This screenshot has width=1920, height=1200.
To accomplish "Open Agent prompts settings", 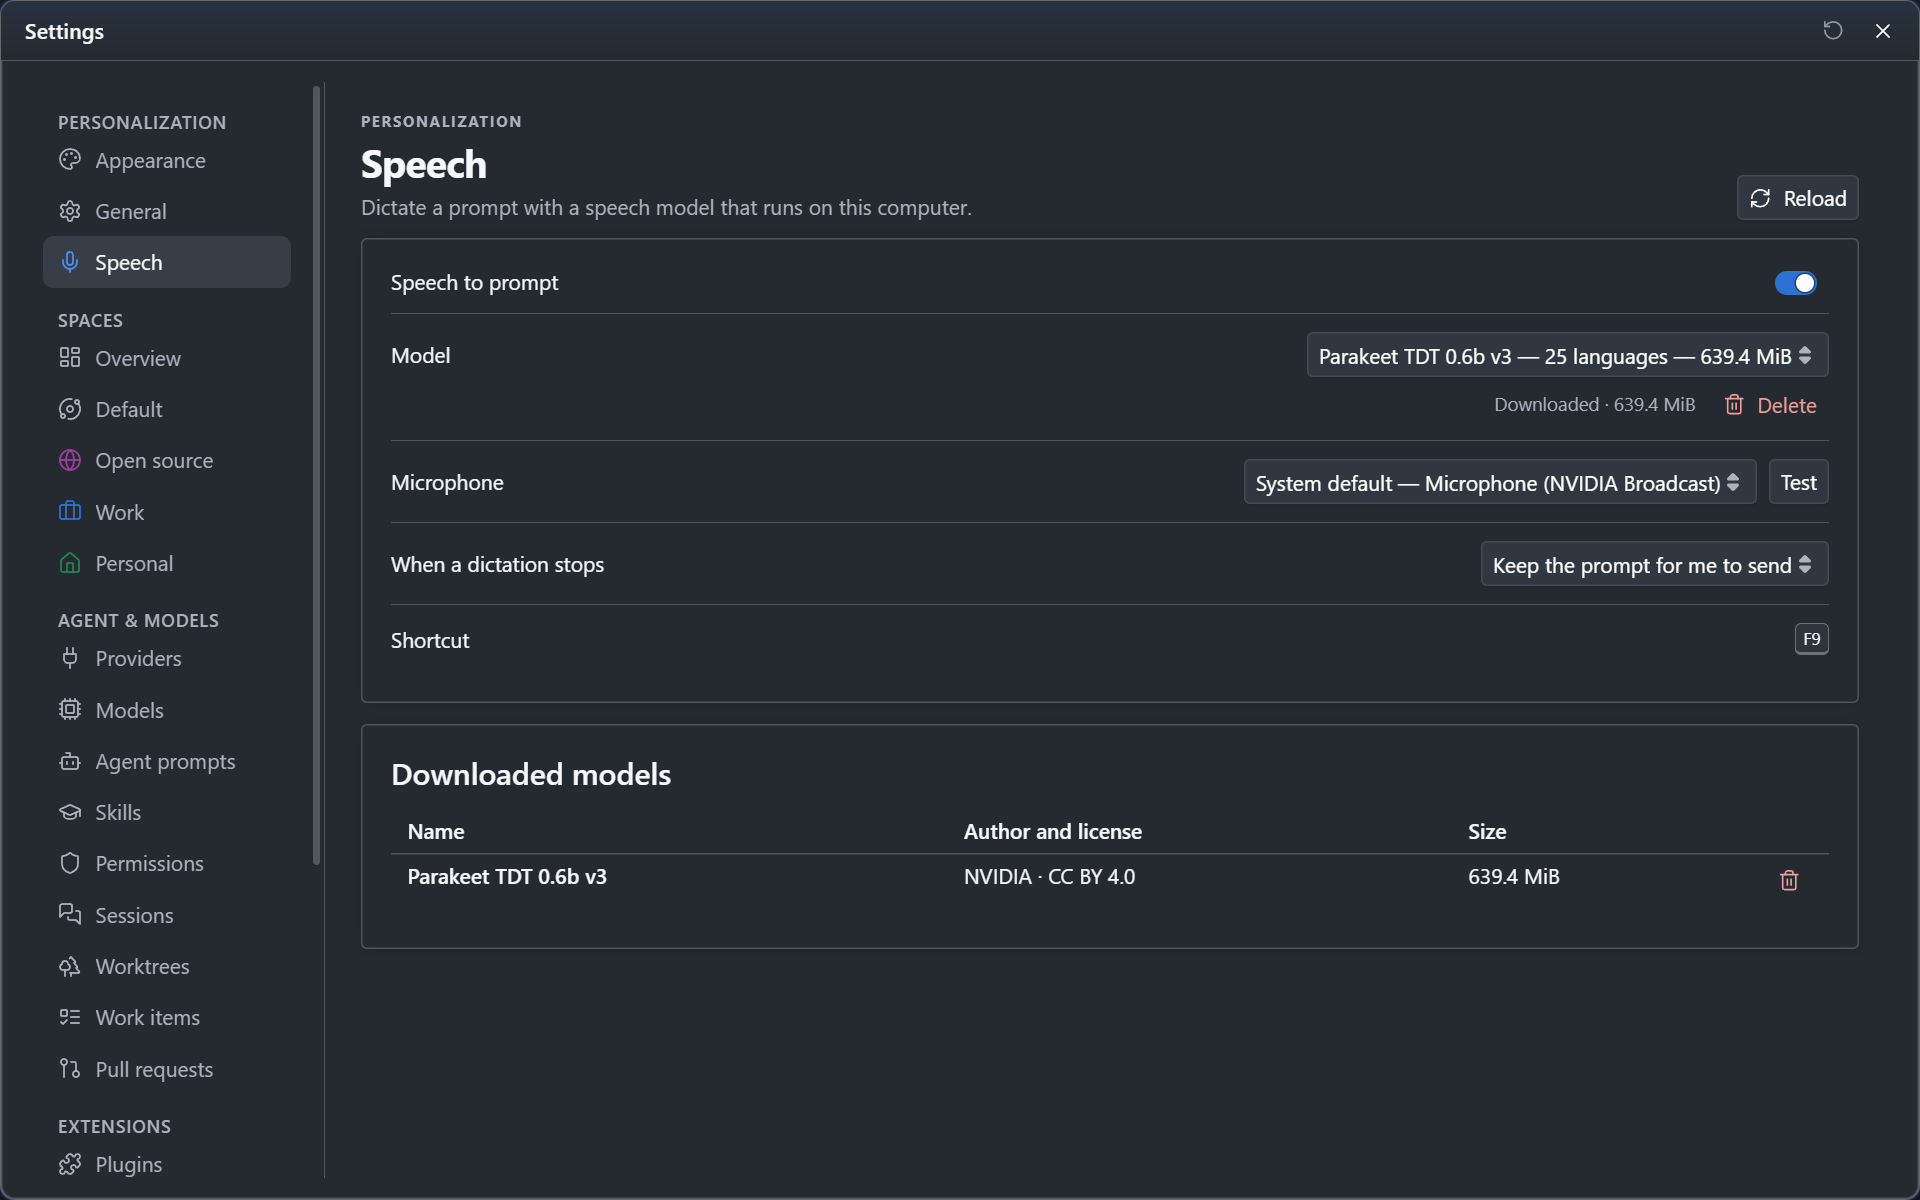I will [x=167, y=761].
